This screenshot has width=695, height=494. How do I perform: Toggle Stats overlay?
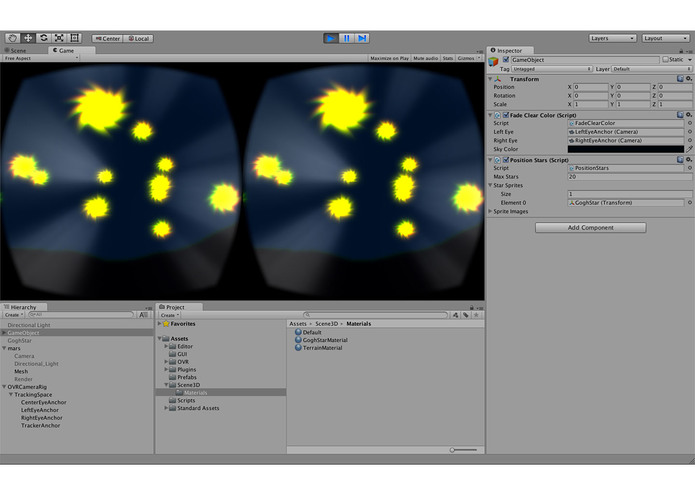pyautogui.click(x=448, y=58)
